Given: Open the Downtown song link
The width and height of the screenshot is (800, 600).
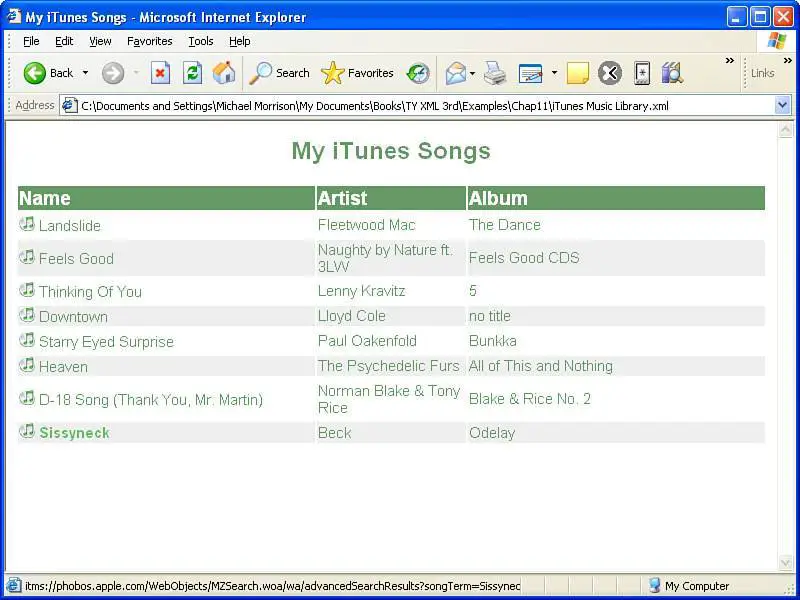Looking at the screenshot, I should [x=73, y=317].
